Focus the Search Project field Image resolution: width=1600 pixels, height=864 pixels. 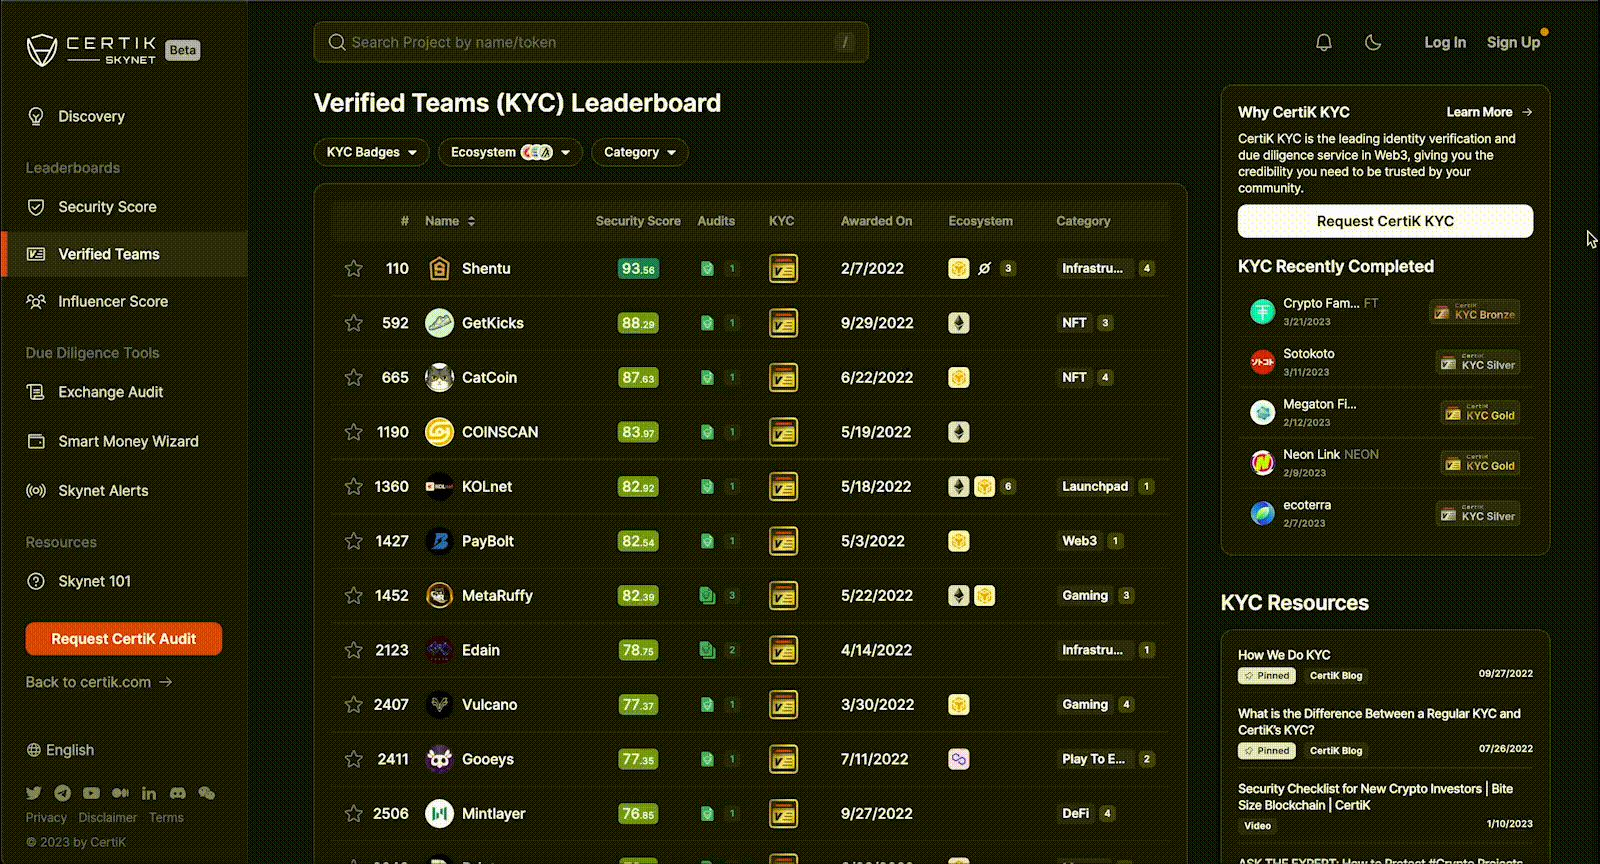pyautogui.click(x=591, y=42)
